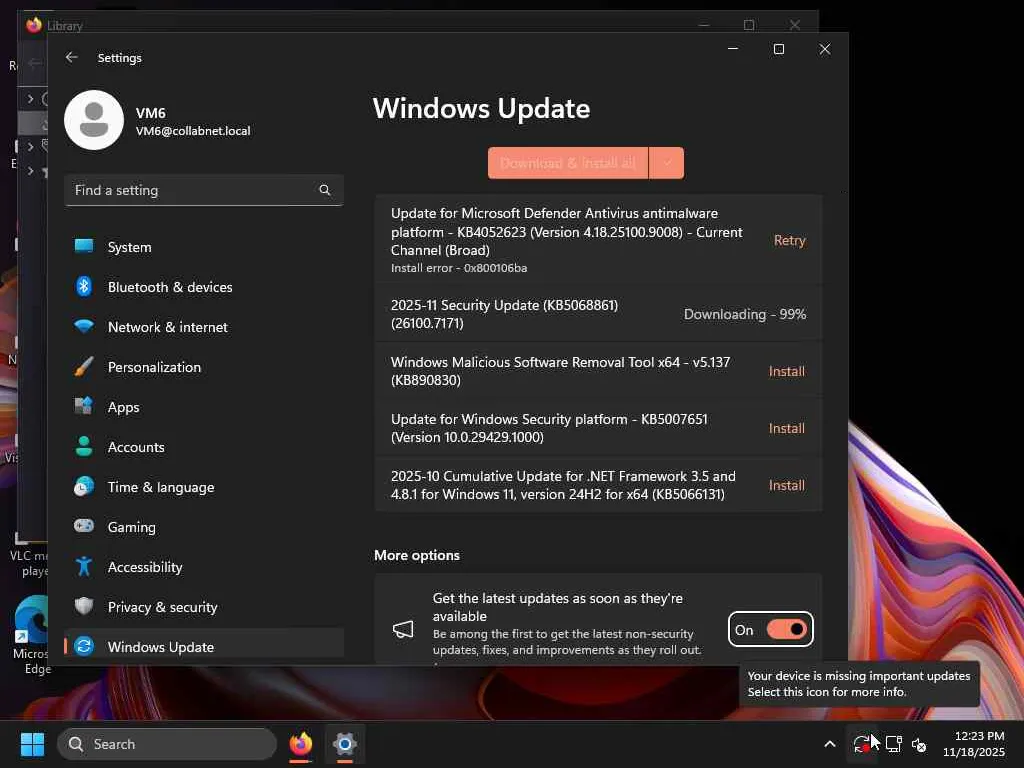This screenshot has width=1024, height=768.
Task: Click the search magnifier in Find a setting
Action: tap(325, 190)
